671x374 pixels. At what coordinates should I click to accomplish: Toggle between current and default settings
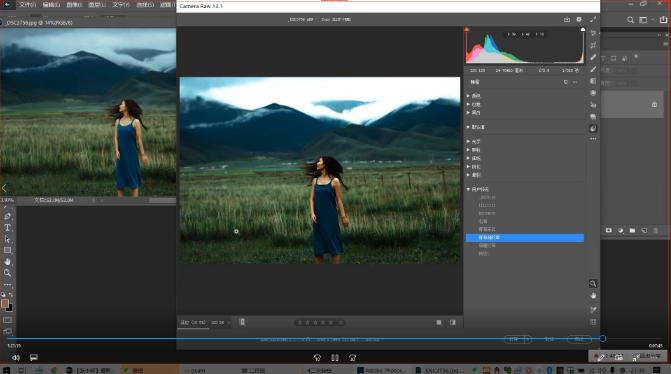coord(453,323)
